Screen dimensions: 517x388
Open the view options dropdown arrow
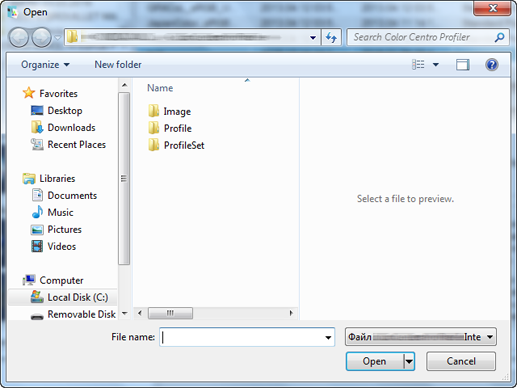[436, 64]
